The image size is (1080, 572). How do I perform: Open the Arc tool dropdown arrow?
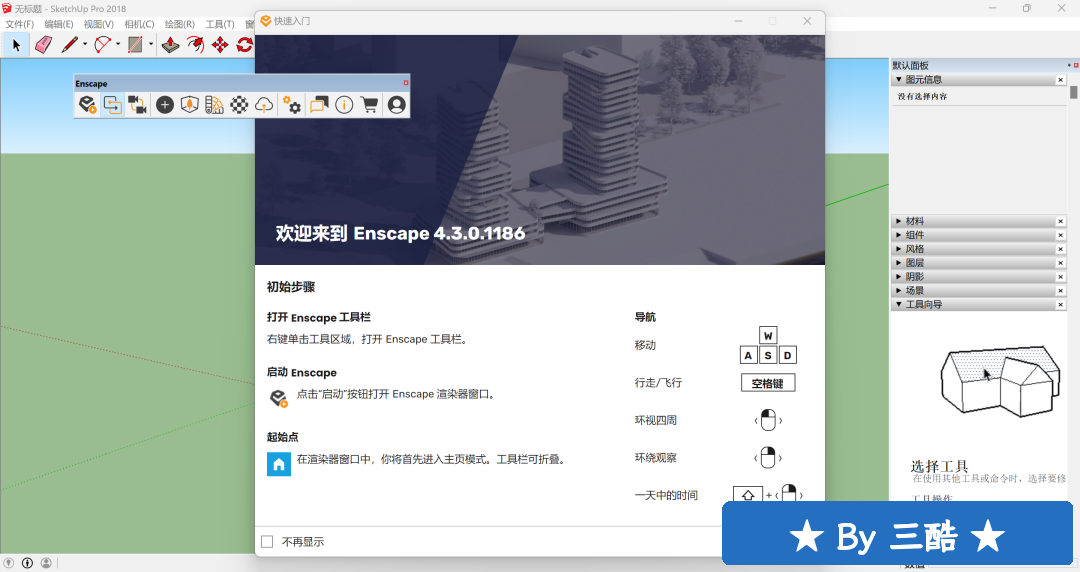point(118,45)
